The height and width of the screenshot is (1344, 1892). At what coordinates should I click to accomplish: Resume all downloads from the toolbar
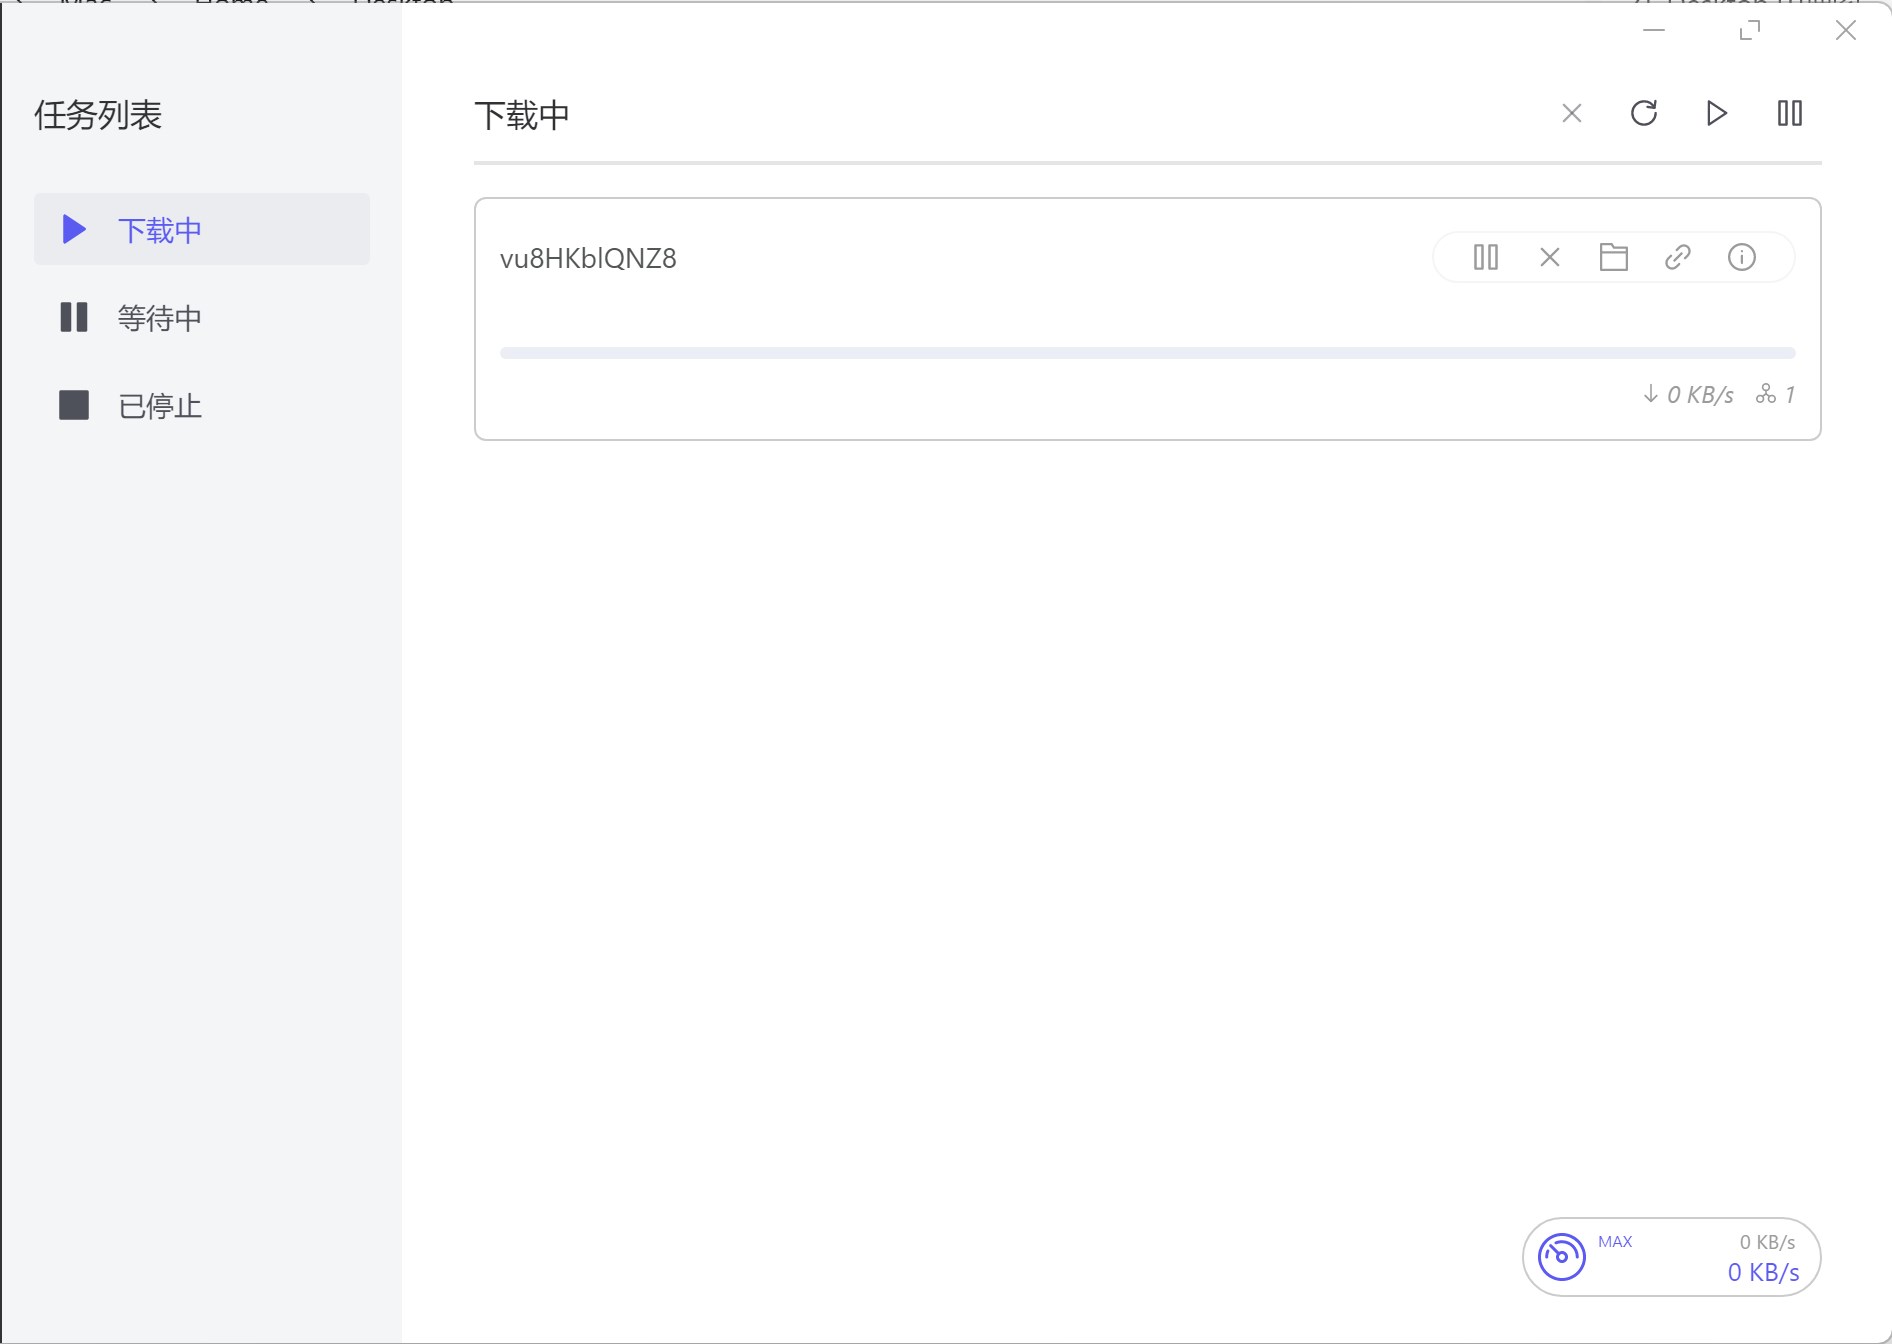tap(1716, 113)
